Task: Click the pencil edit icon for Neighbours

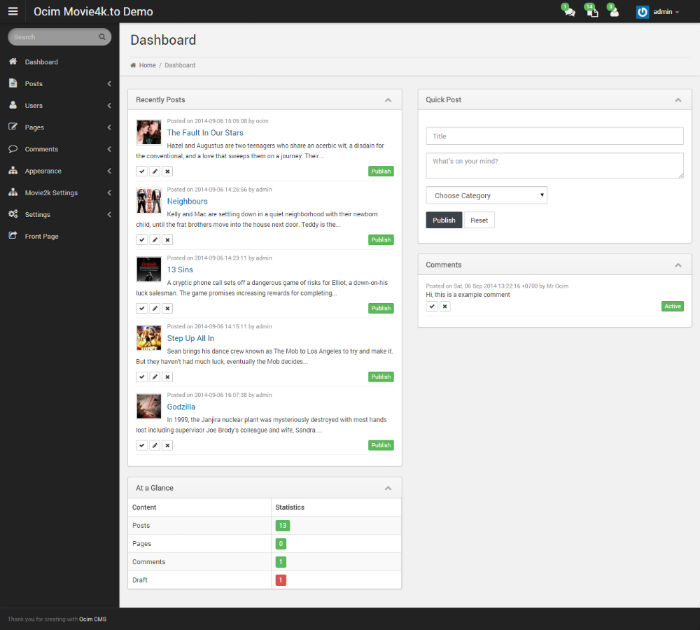Action: 154,240
